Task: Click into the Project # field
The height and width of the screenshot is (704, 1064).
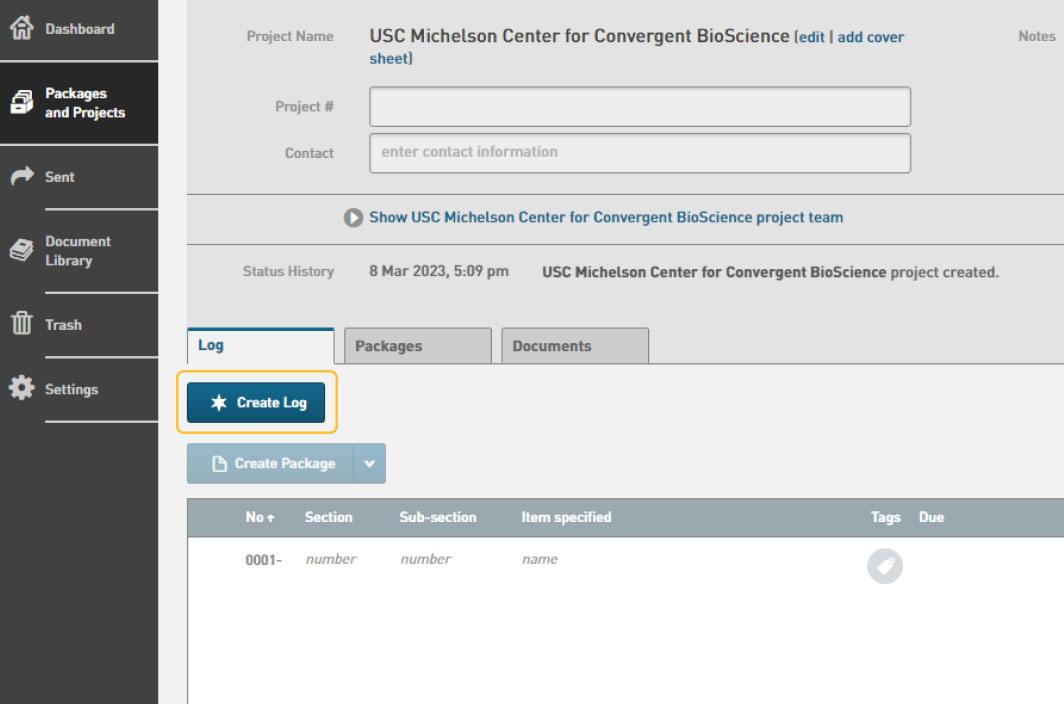Action: tap(639, 106)
